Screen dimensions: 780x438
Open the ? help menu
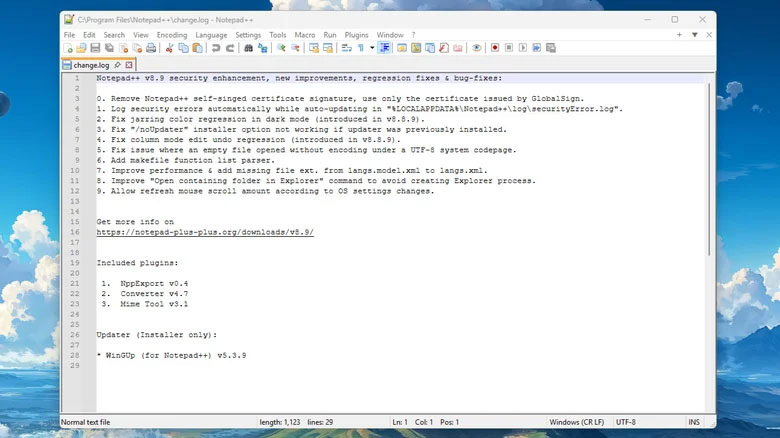tap(413, 35)
